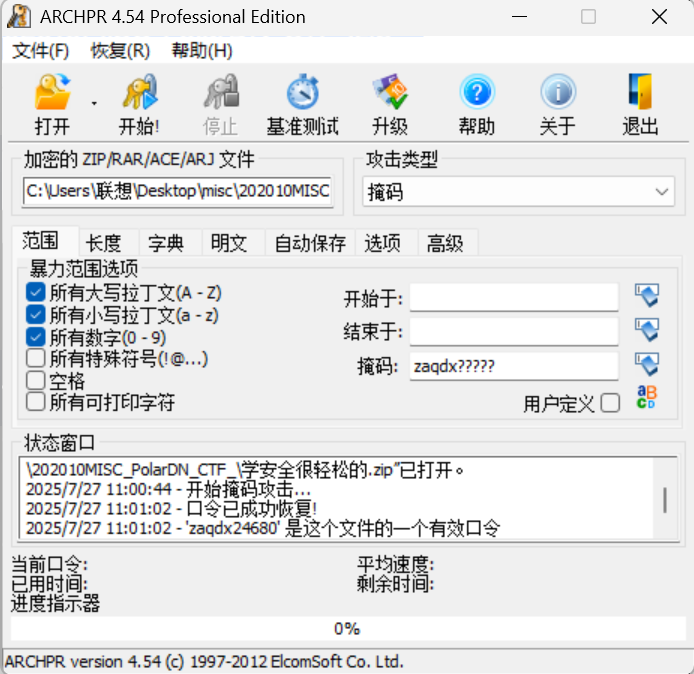This screenshot has width=694, height=674.
Task: Click the 结束于 input field
Action: click(514, 331)
